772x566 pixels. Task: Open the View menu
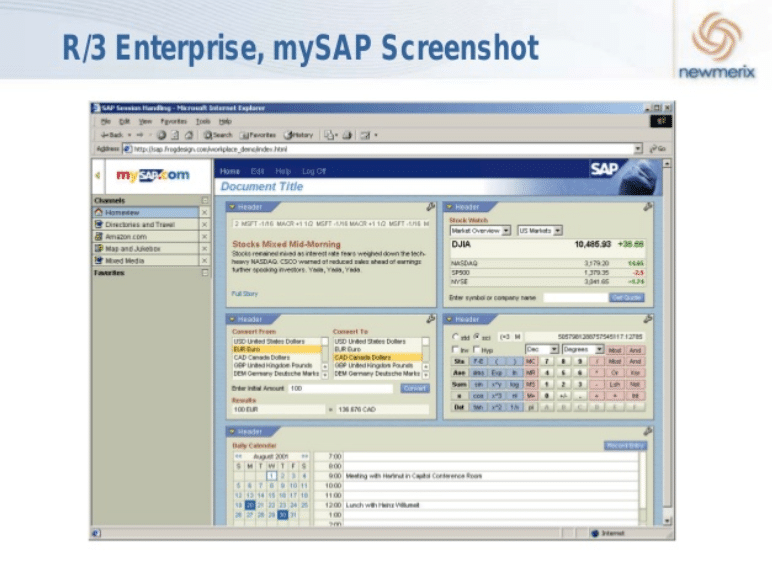coord(145,121)
